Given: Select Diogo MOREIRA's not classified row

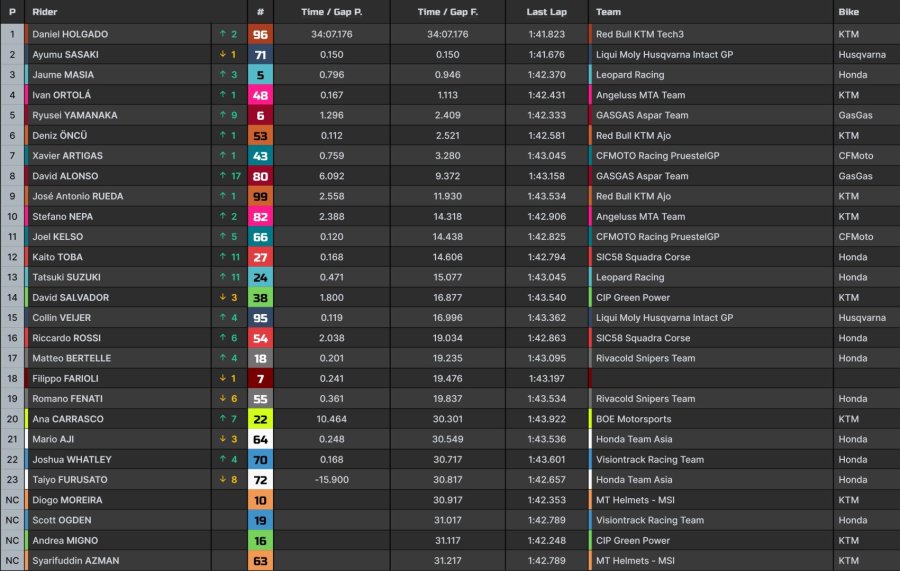Looking at the screenshot, I should (x=450, y=500).
